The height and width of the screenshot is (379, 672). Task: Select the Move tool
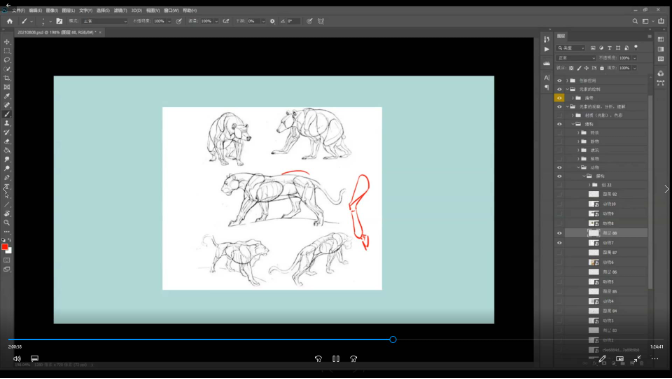[x=7, y=42]
